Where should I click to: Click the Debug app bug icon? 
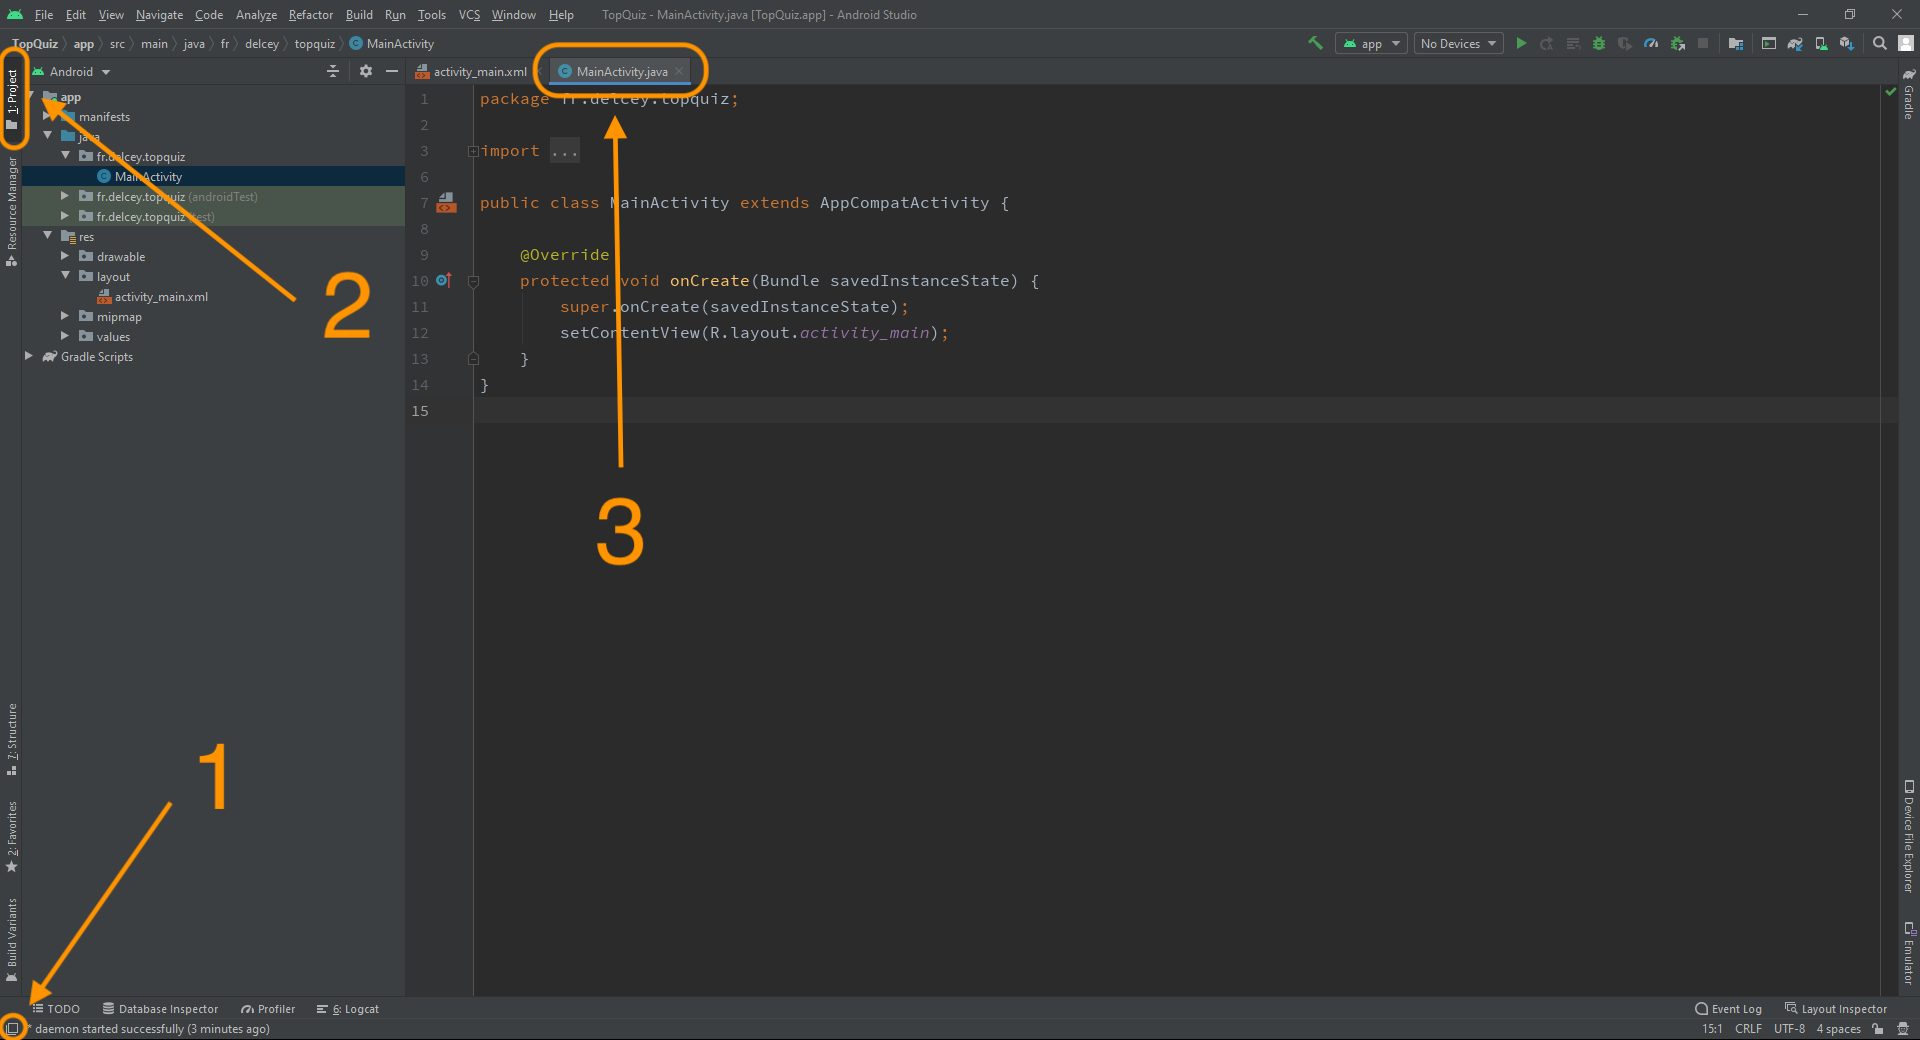click(x=1599, y=43)
